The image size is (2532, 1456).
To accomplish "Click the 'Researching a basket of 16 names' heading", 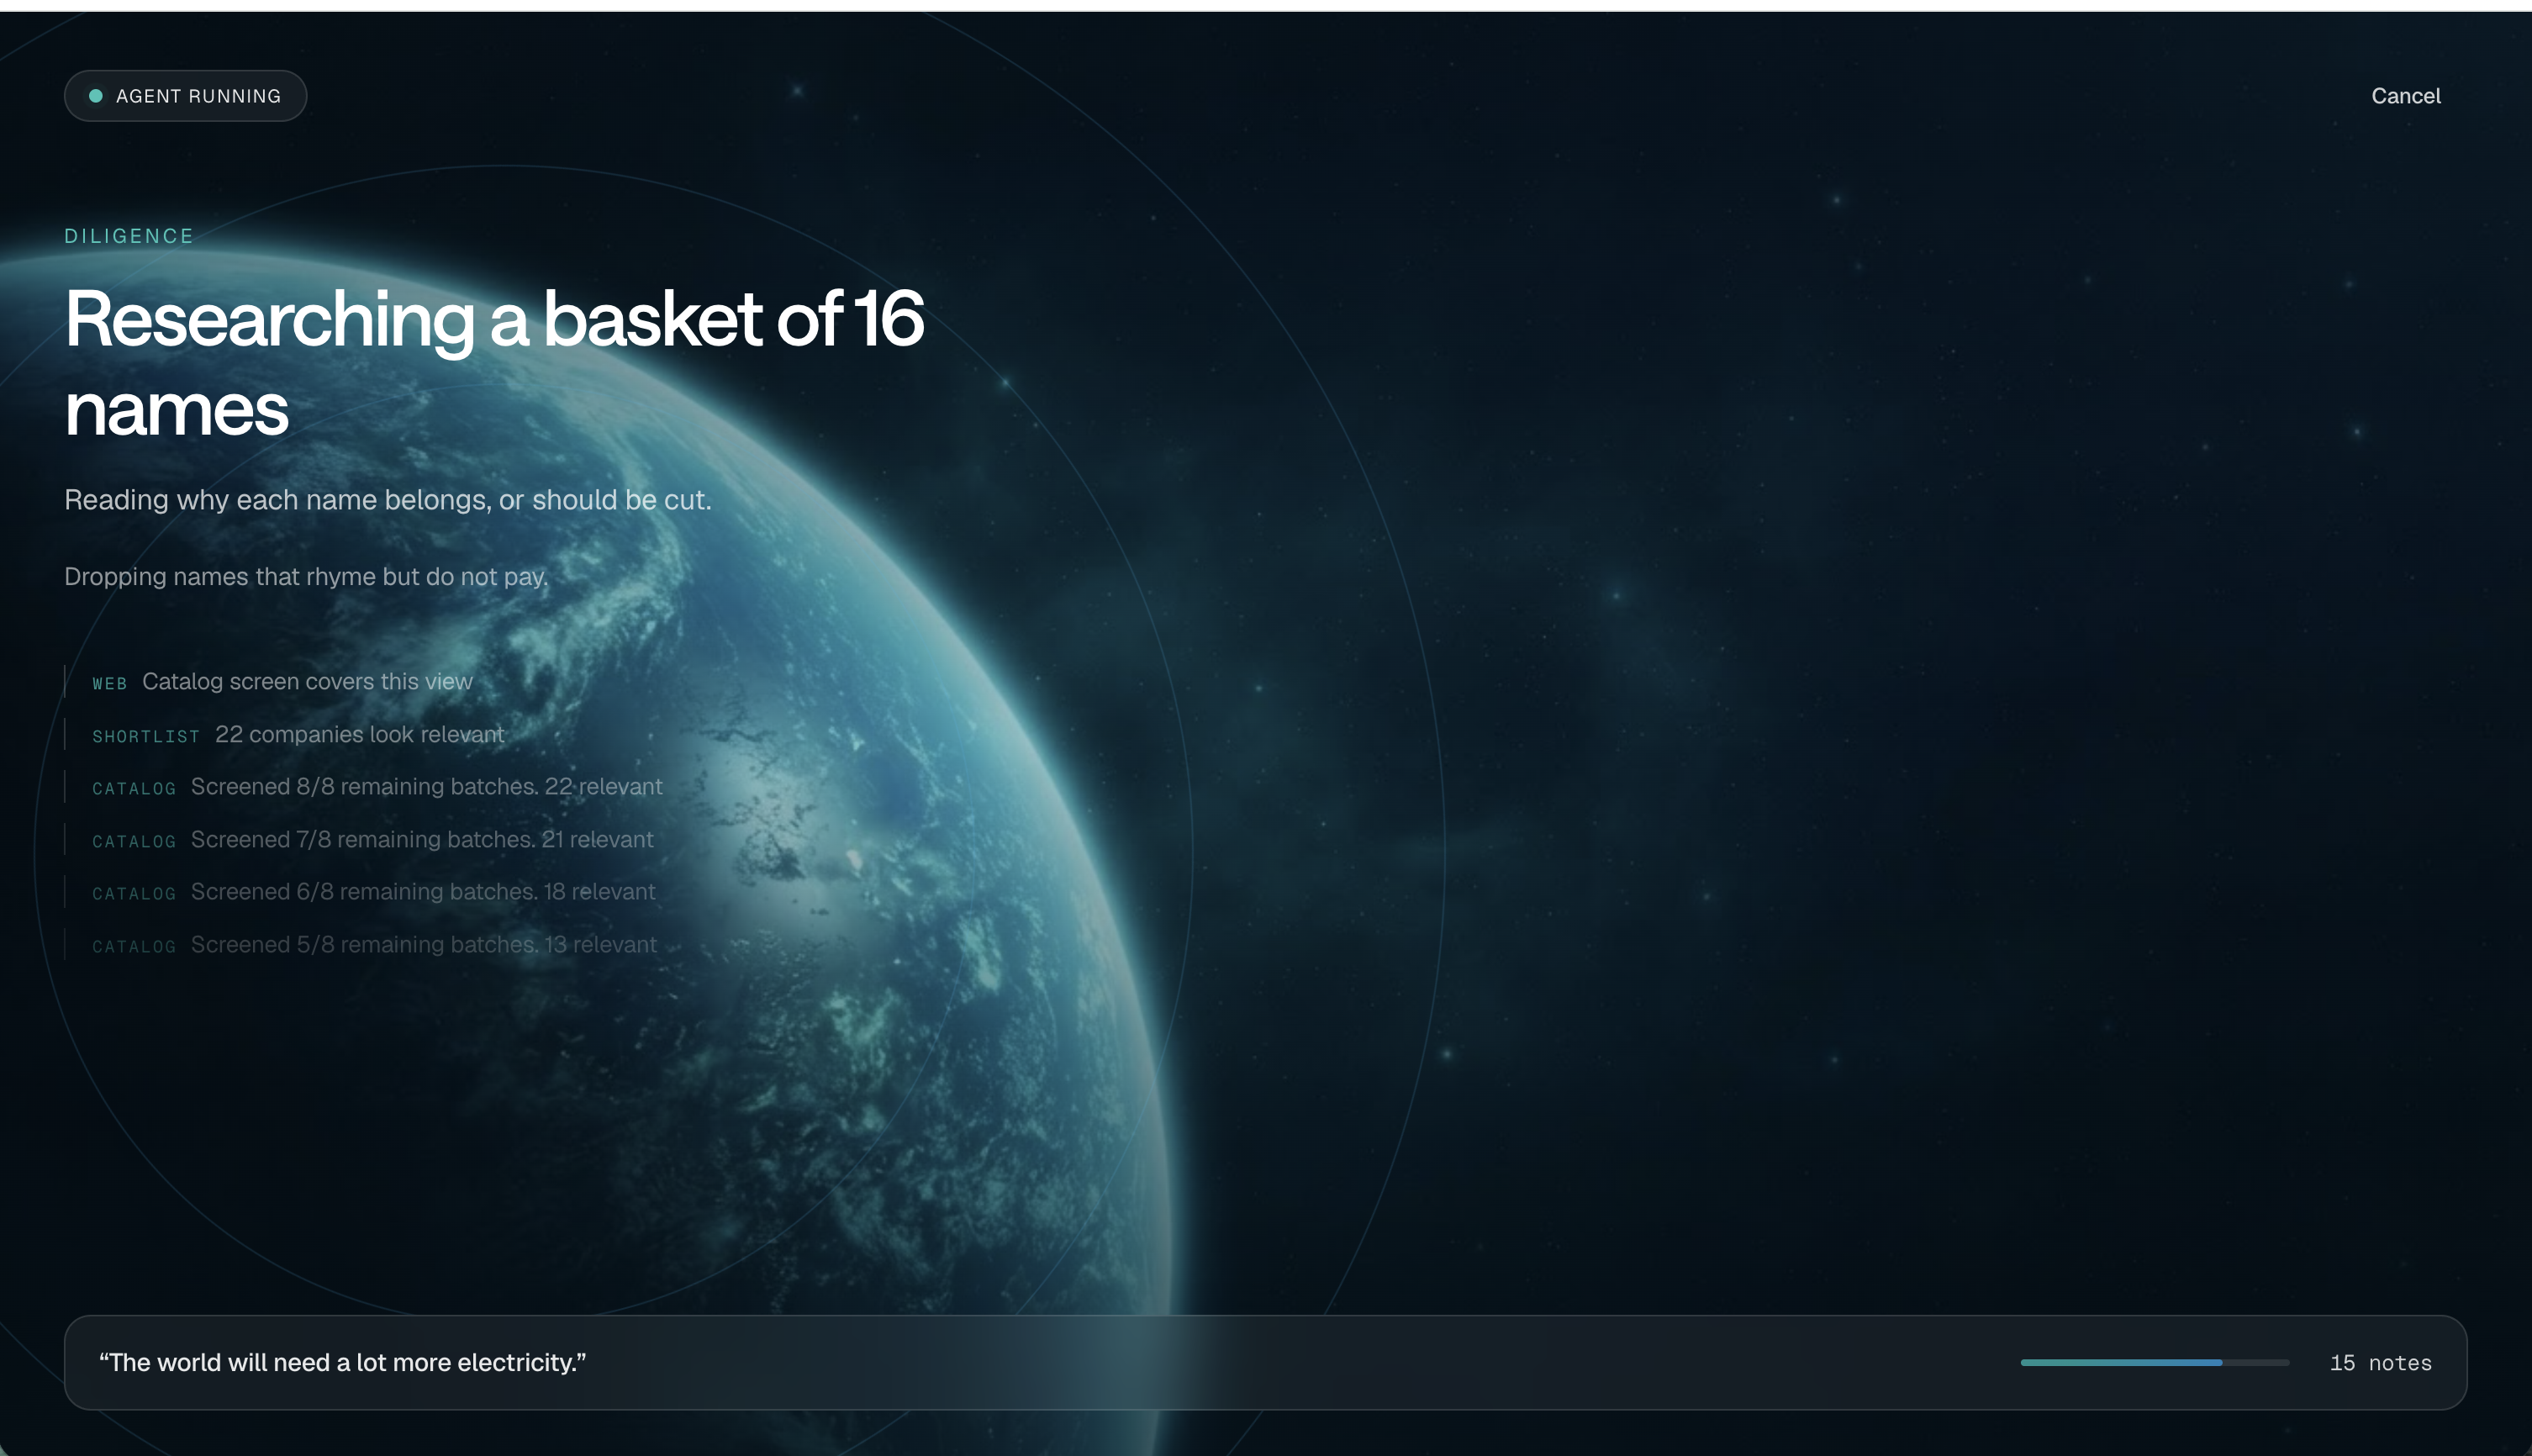I will pyautogui.click(x=494, y=363).
